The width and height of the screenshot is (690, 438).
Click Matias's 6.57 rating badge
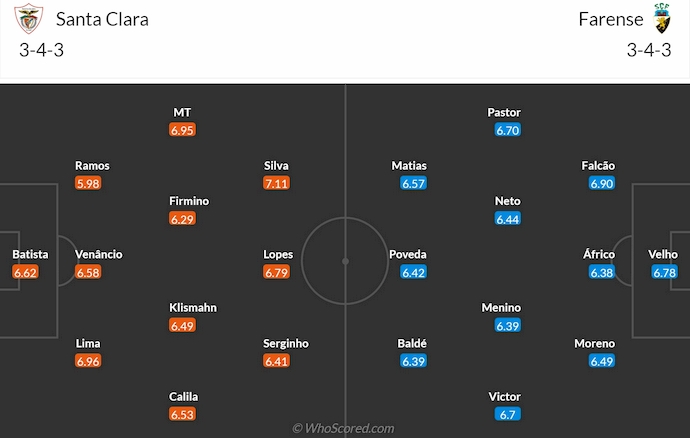click(x=413, y=183)
